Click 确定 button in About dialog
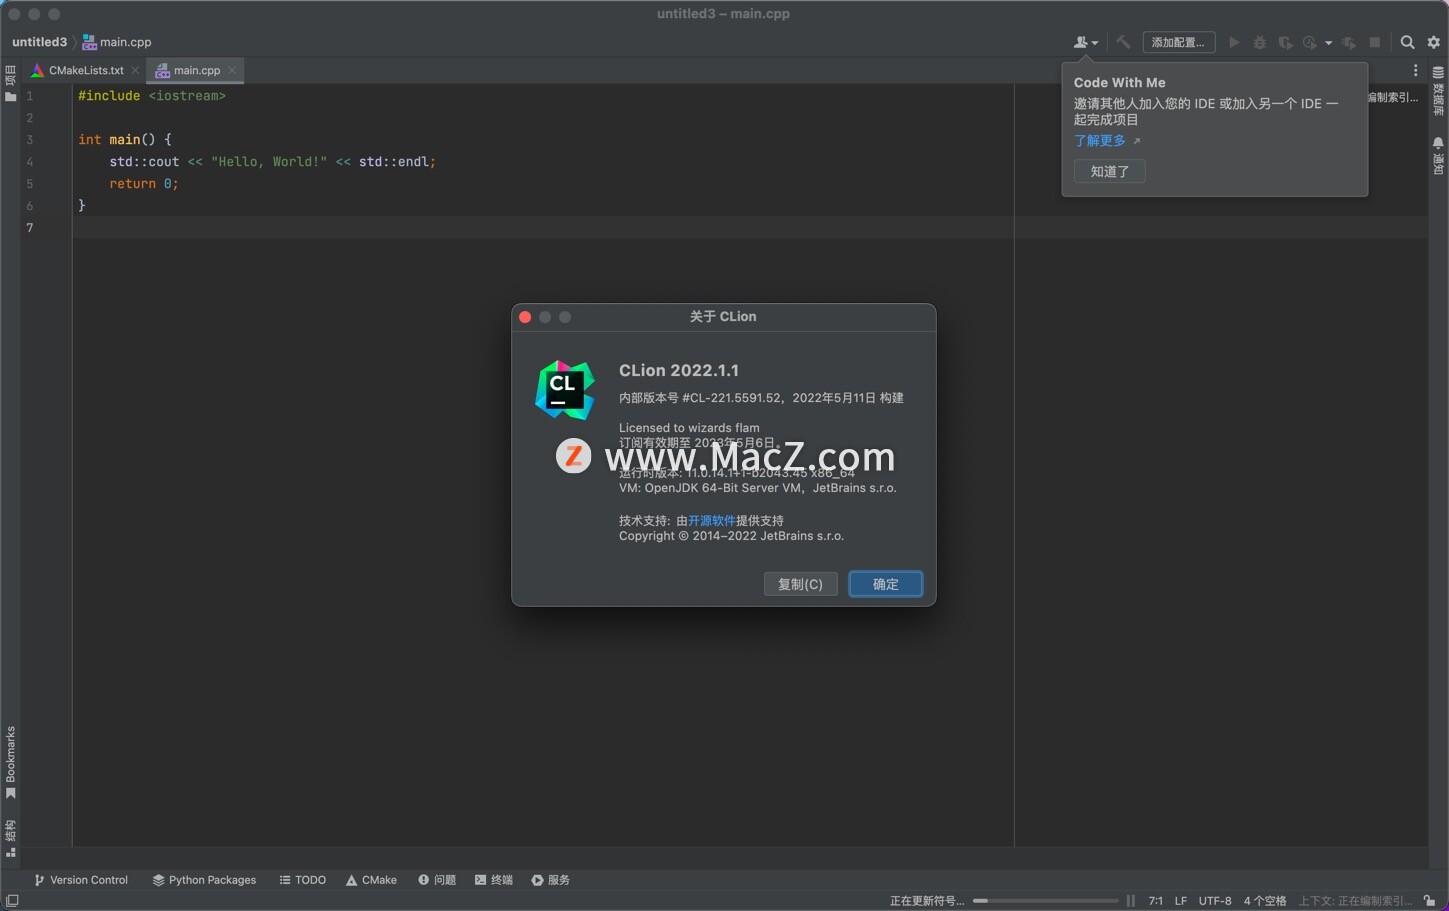Image resolution: width=1449 pixels, height=911 pixels. pos(886,584)
